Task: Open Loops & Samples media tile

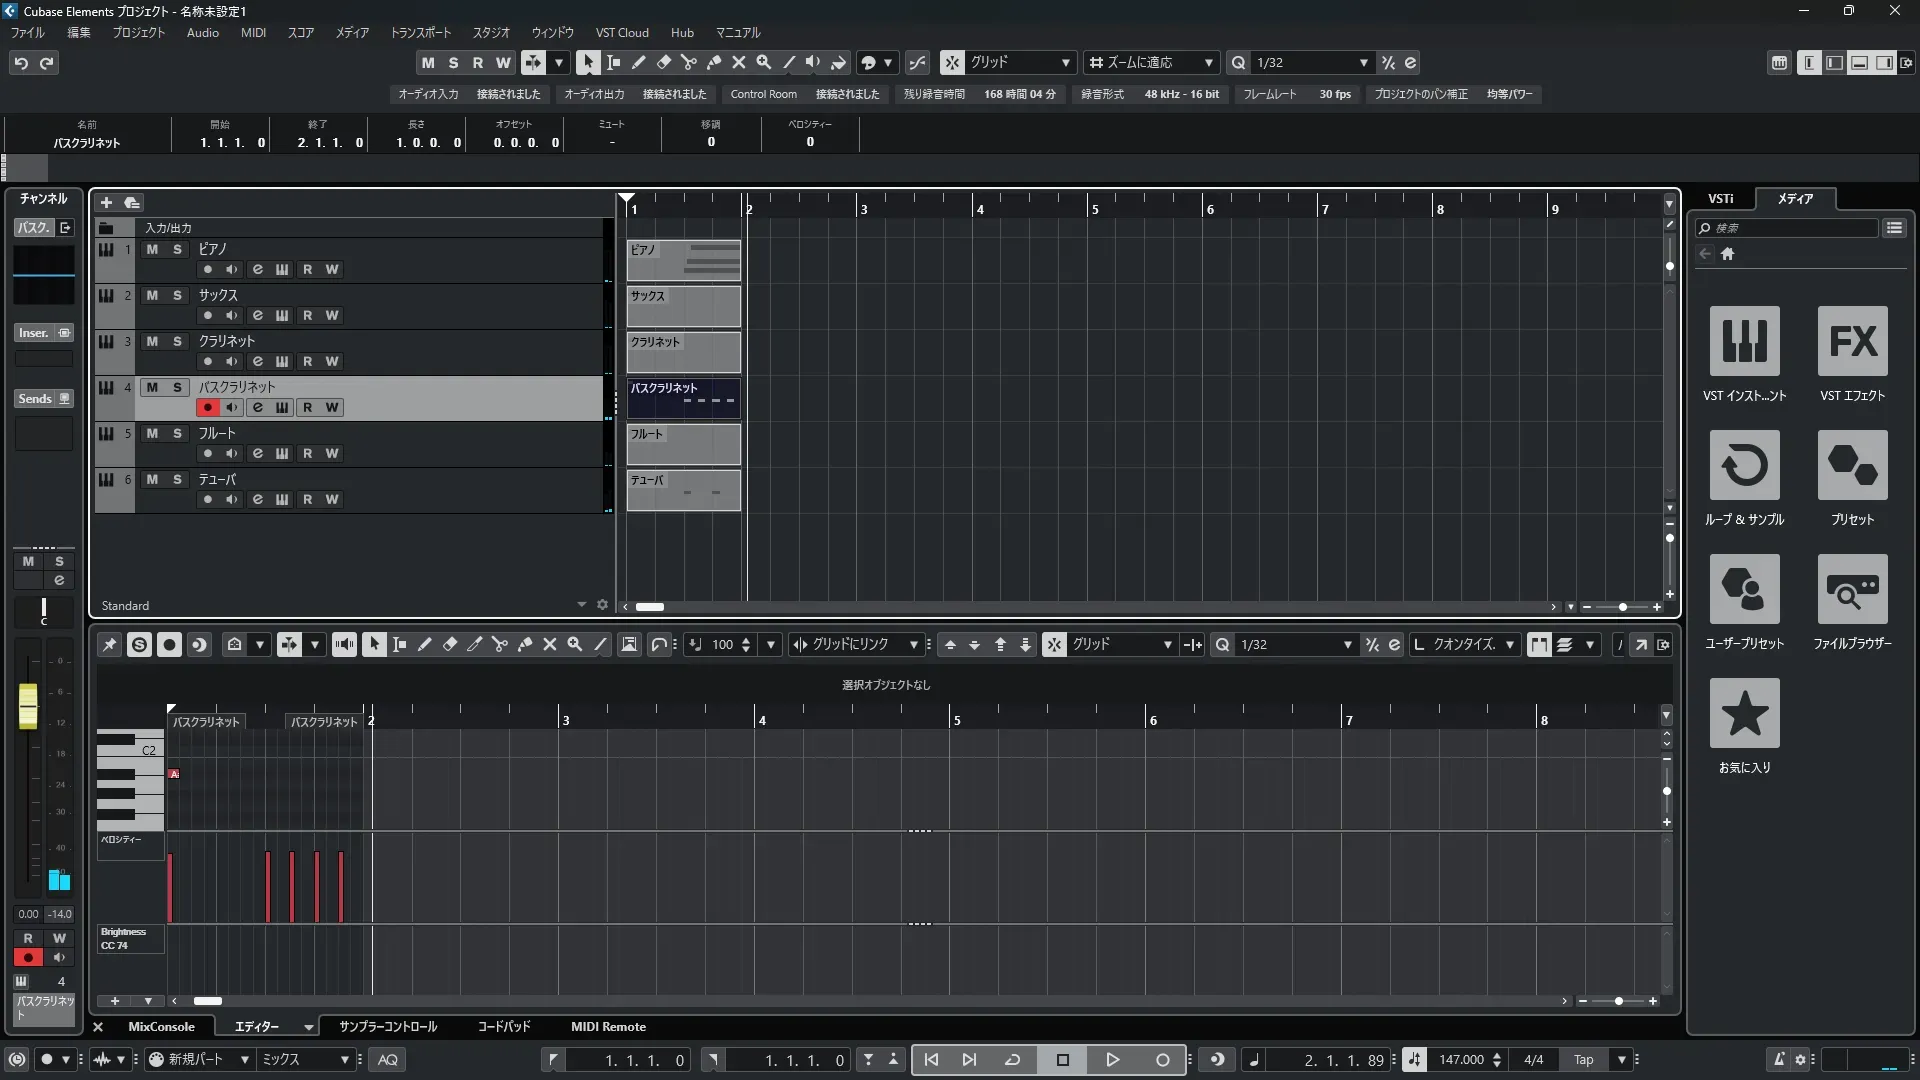Action: pyautogui.click(x=1744, y=466)
